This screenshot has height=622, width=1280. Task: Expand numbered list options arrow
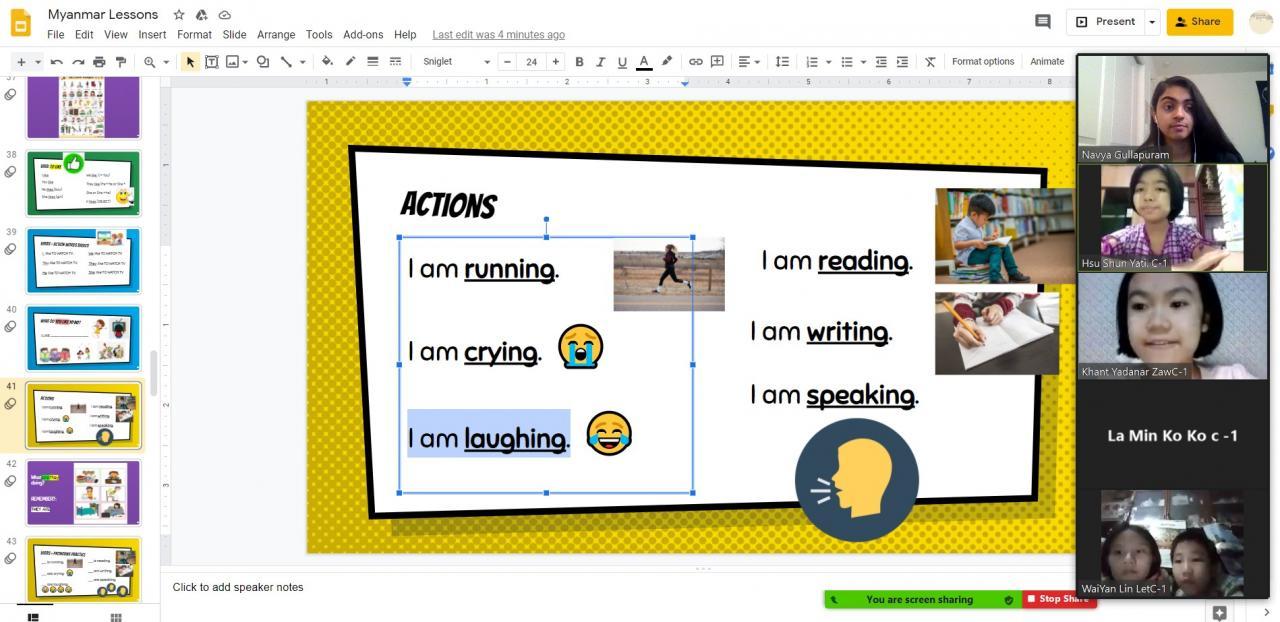(x=828, y=62)
